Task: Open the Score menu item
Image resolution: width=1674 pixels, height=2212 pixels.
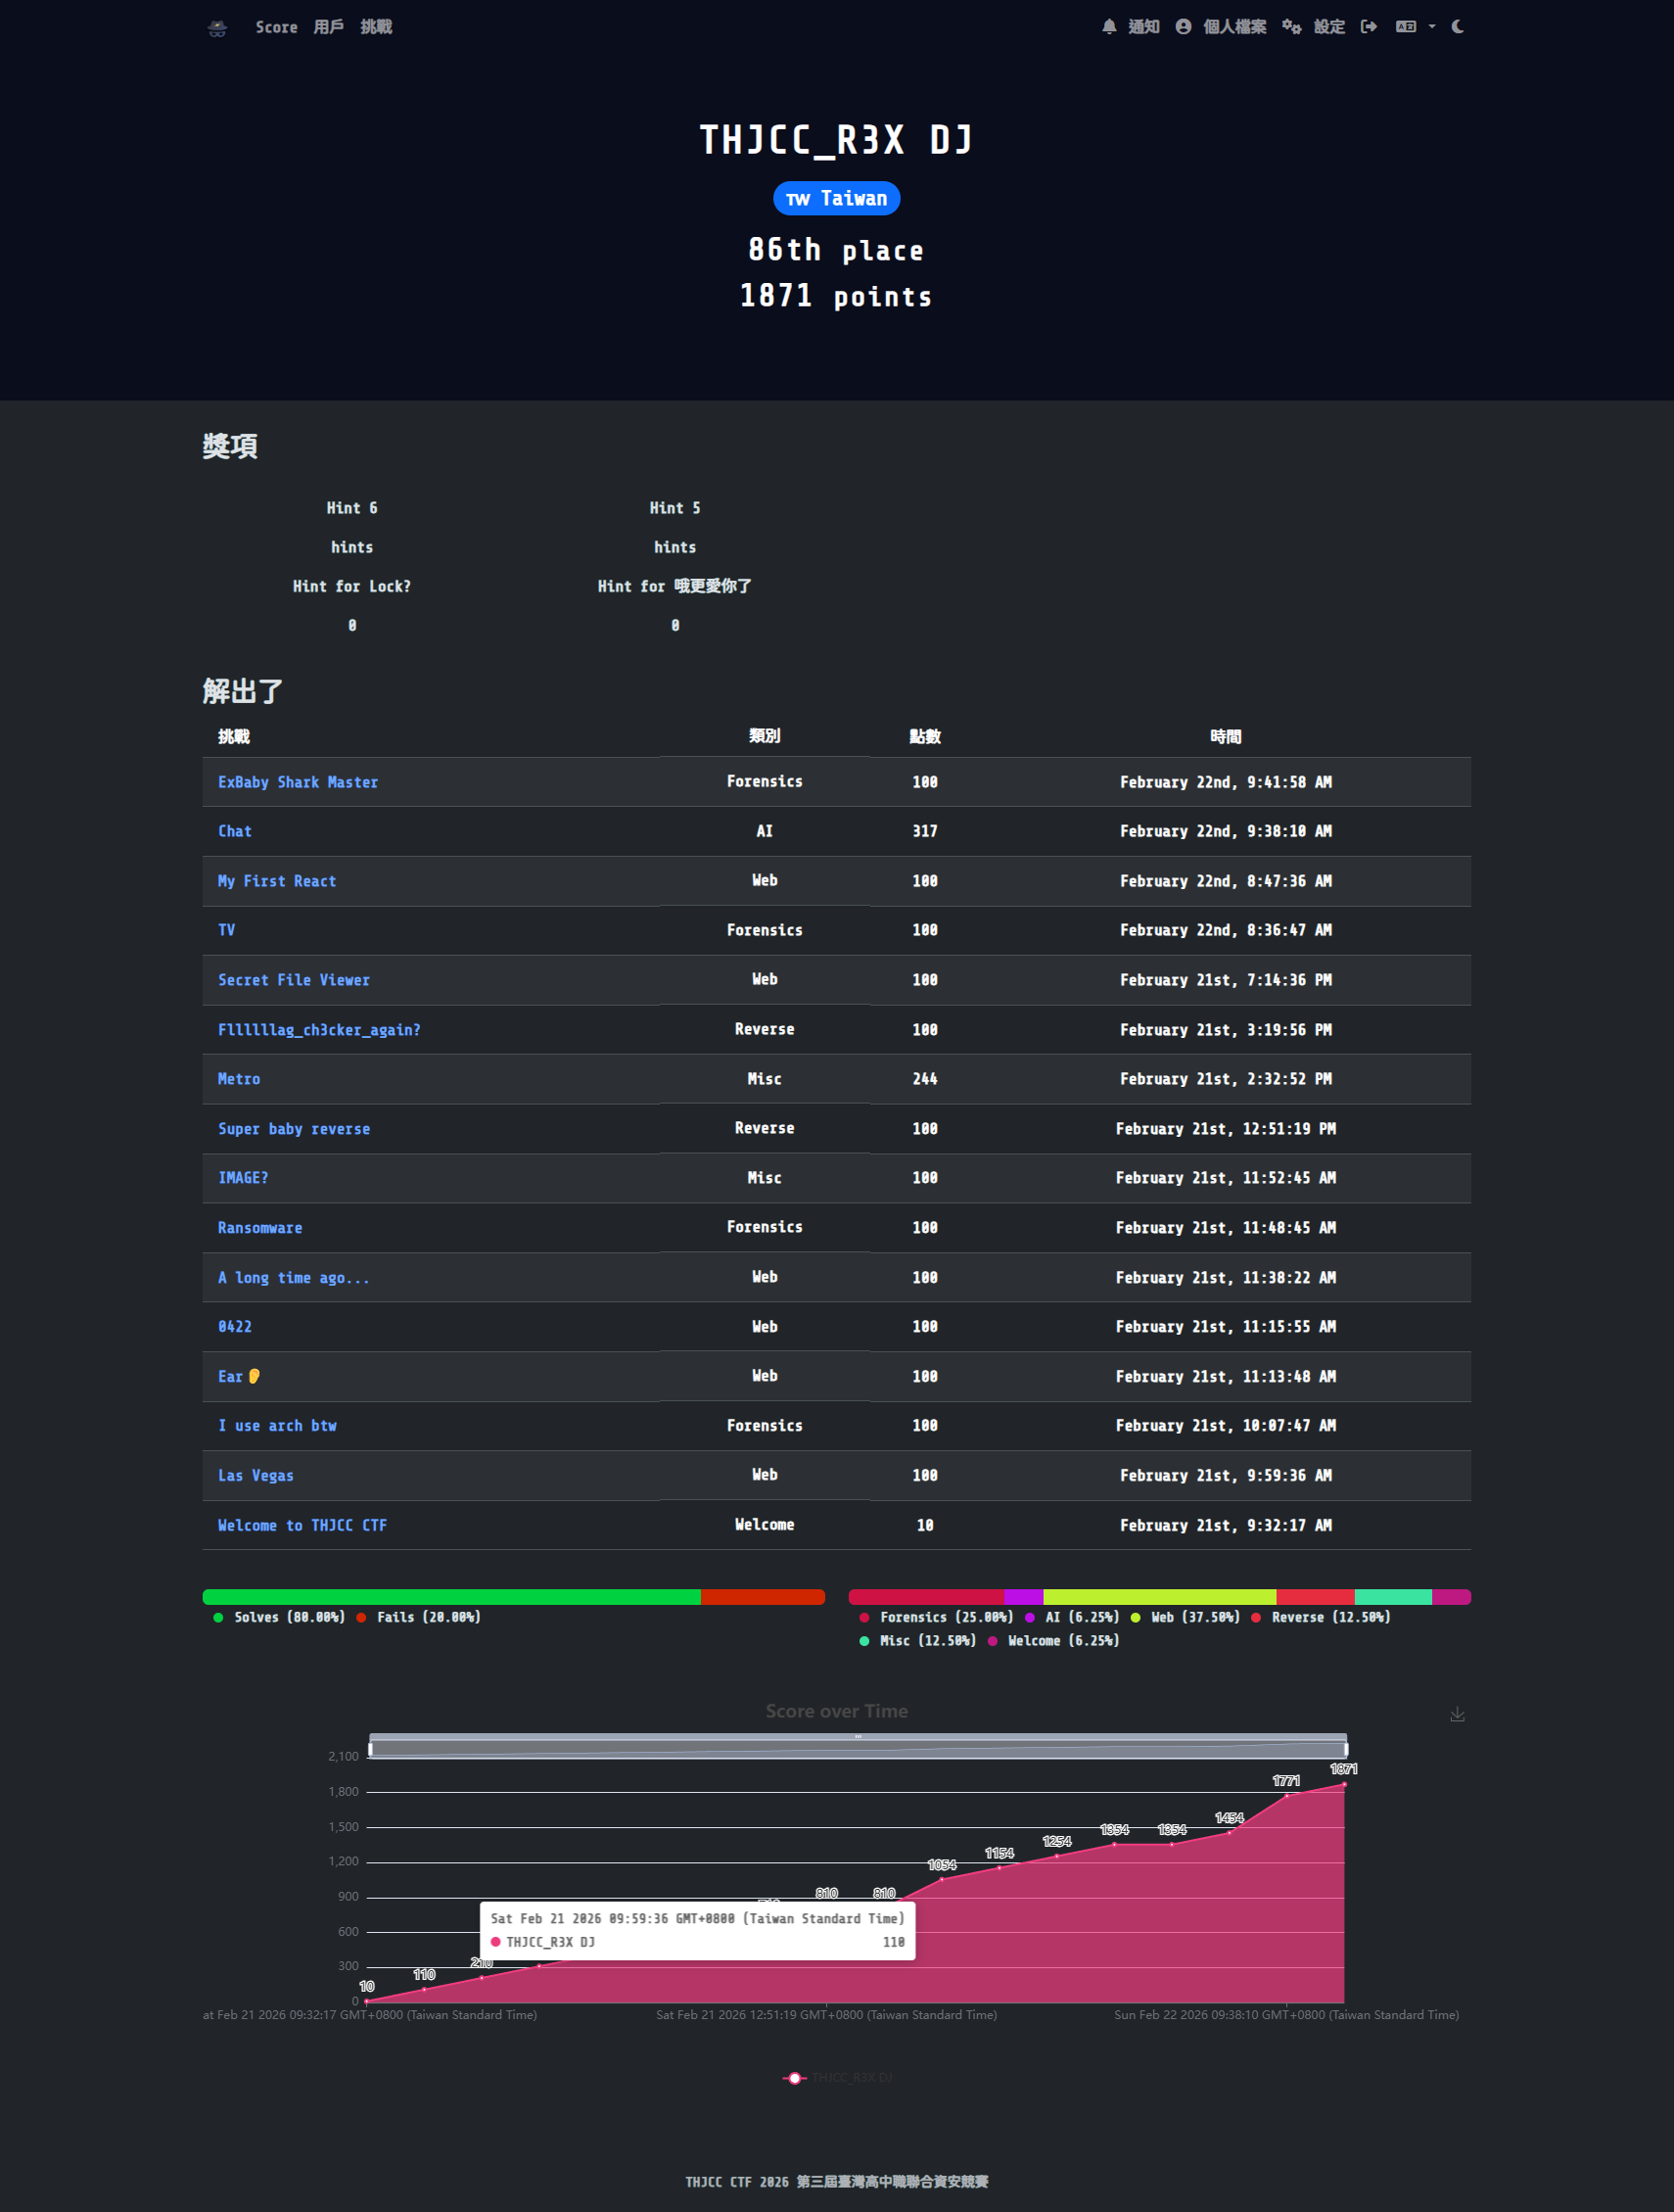Action: [276, 27]
